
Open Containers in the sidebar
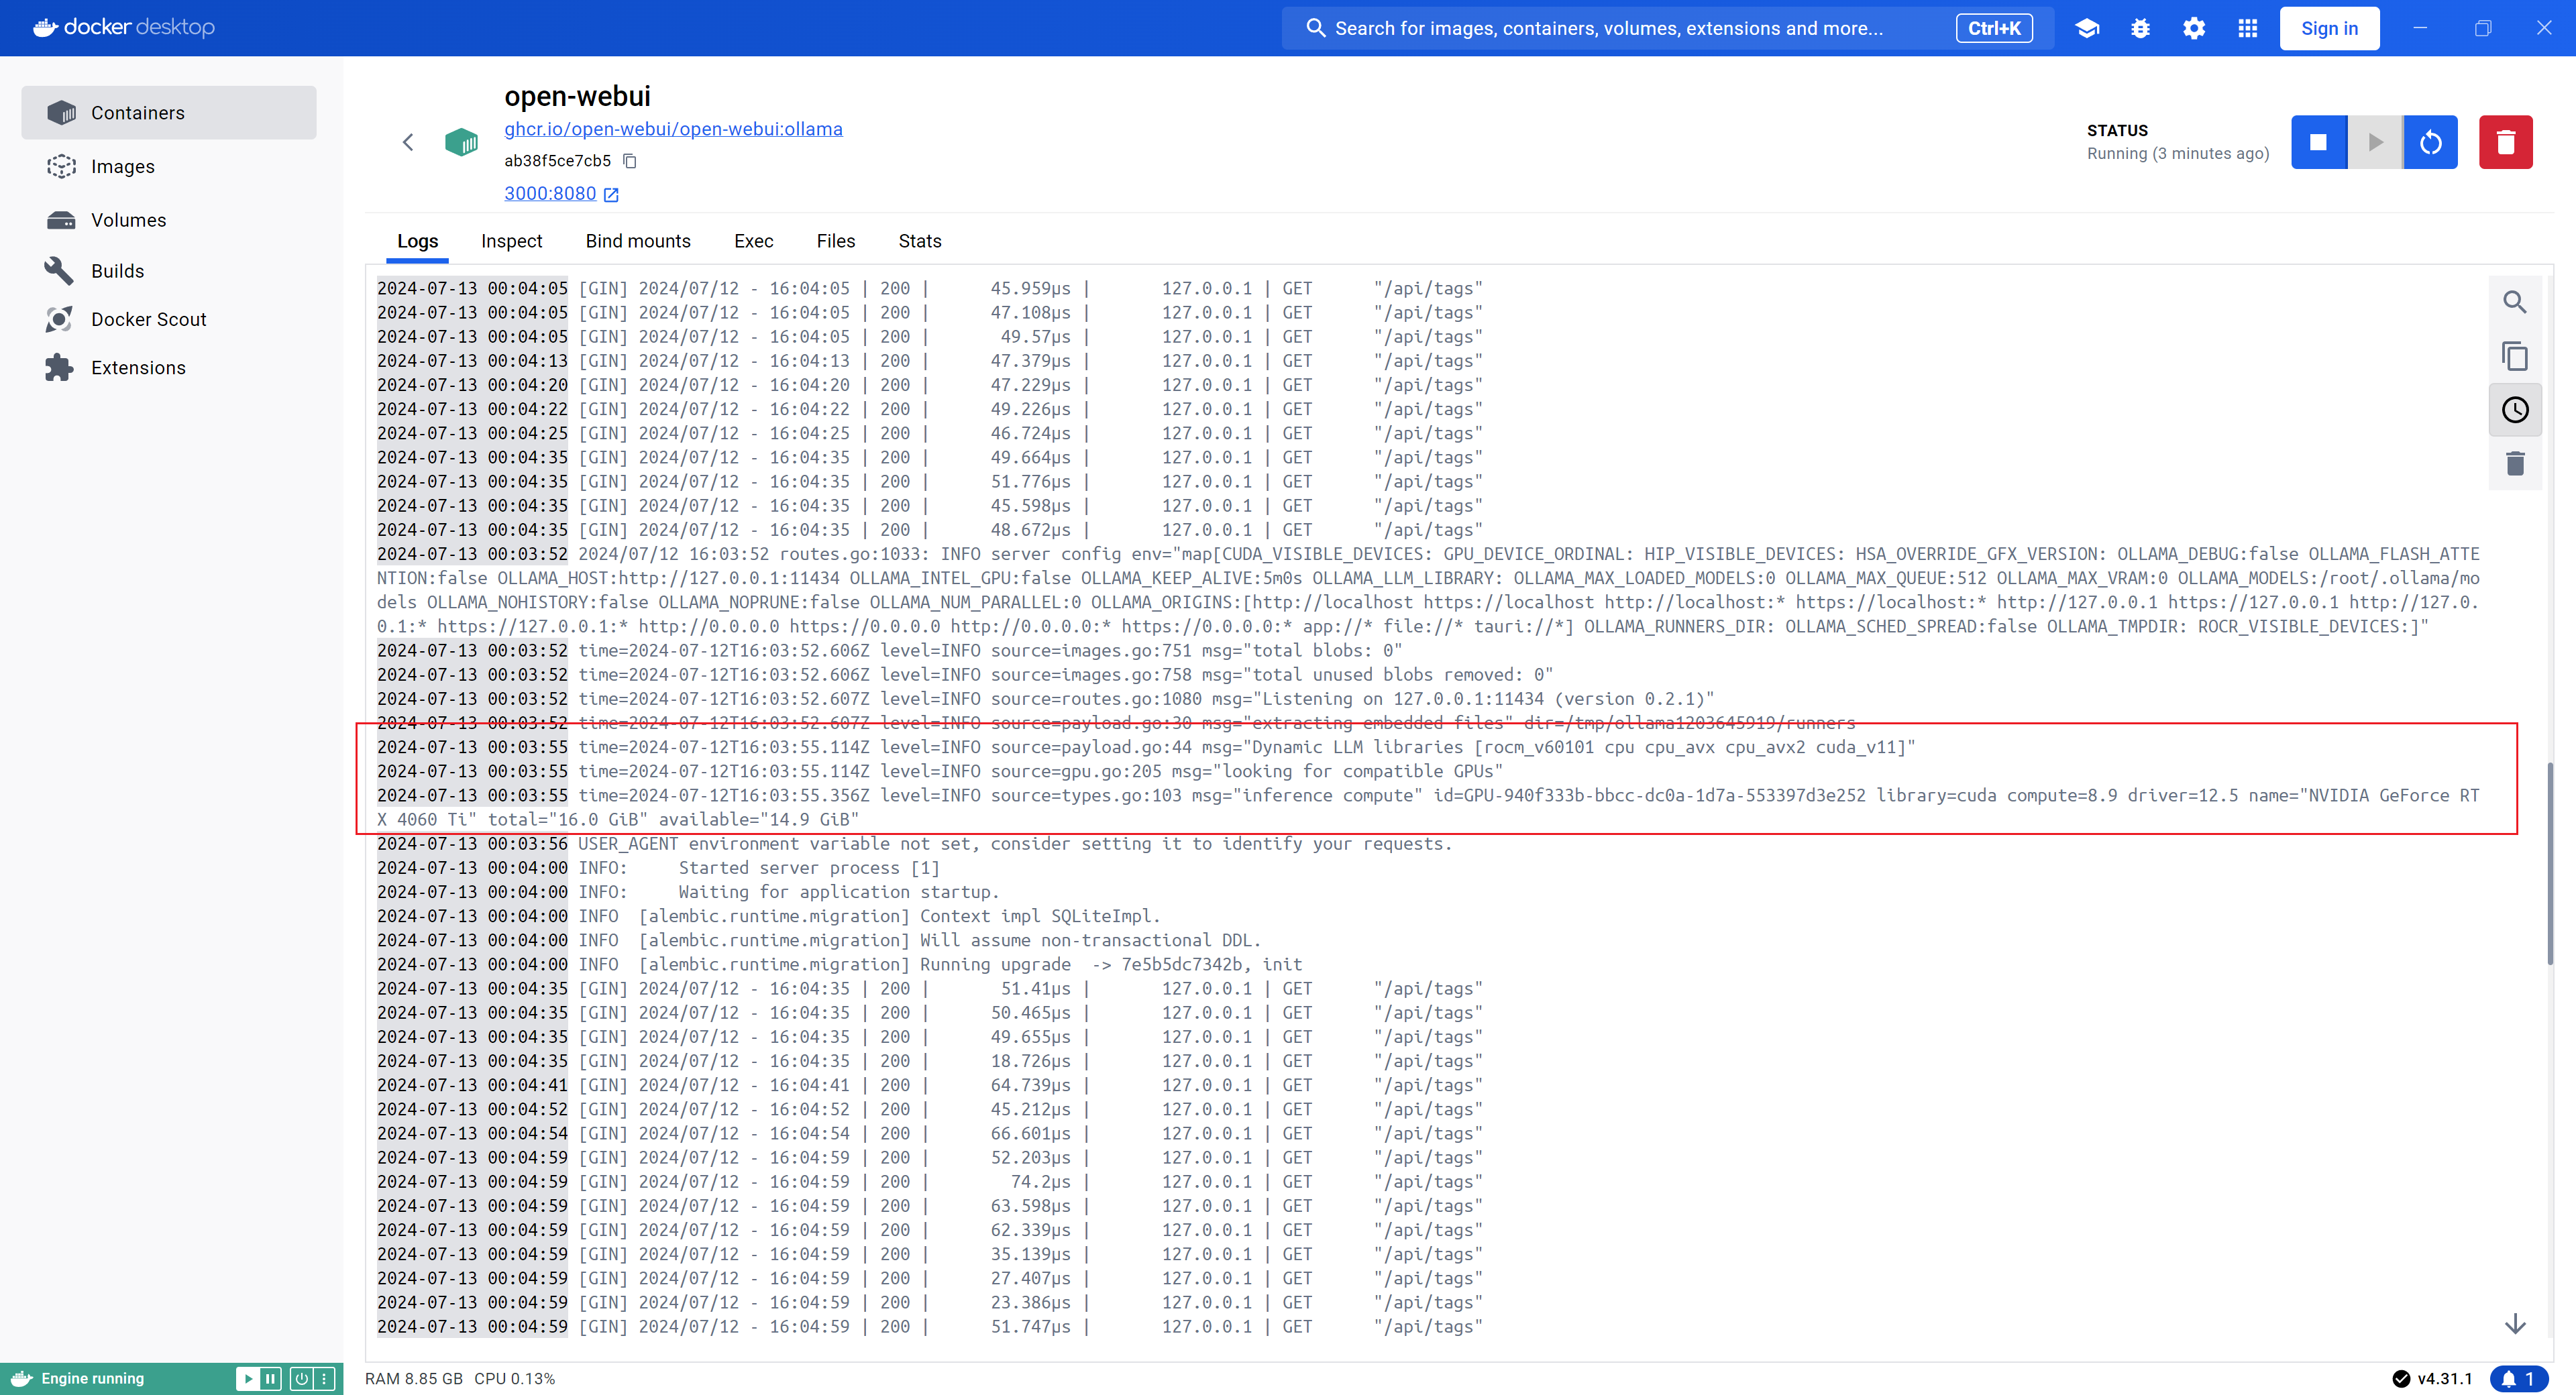pyautogui.click(x=169, y=113)
